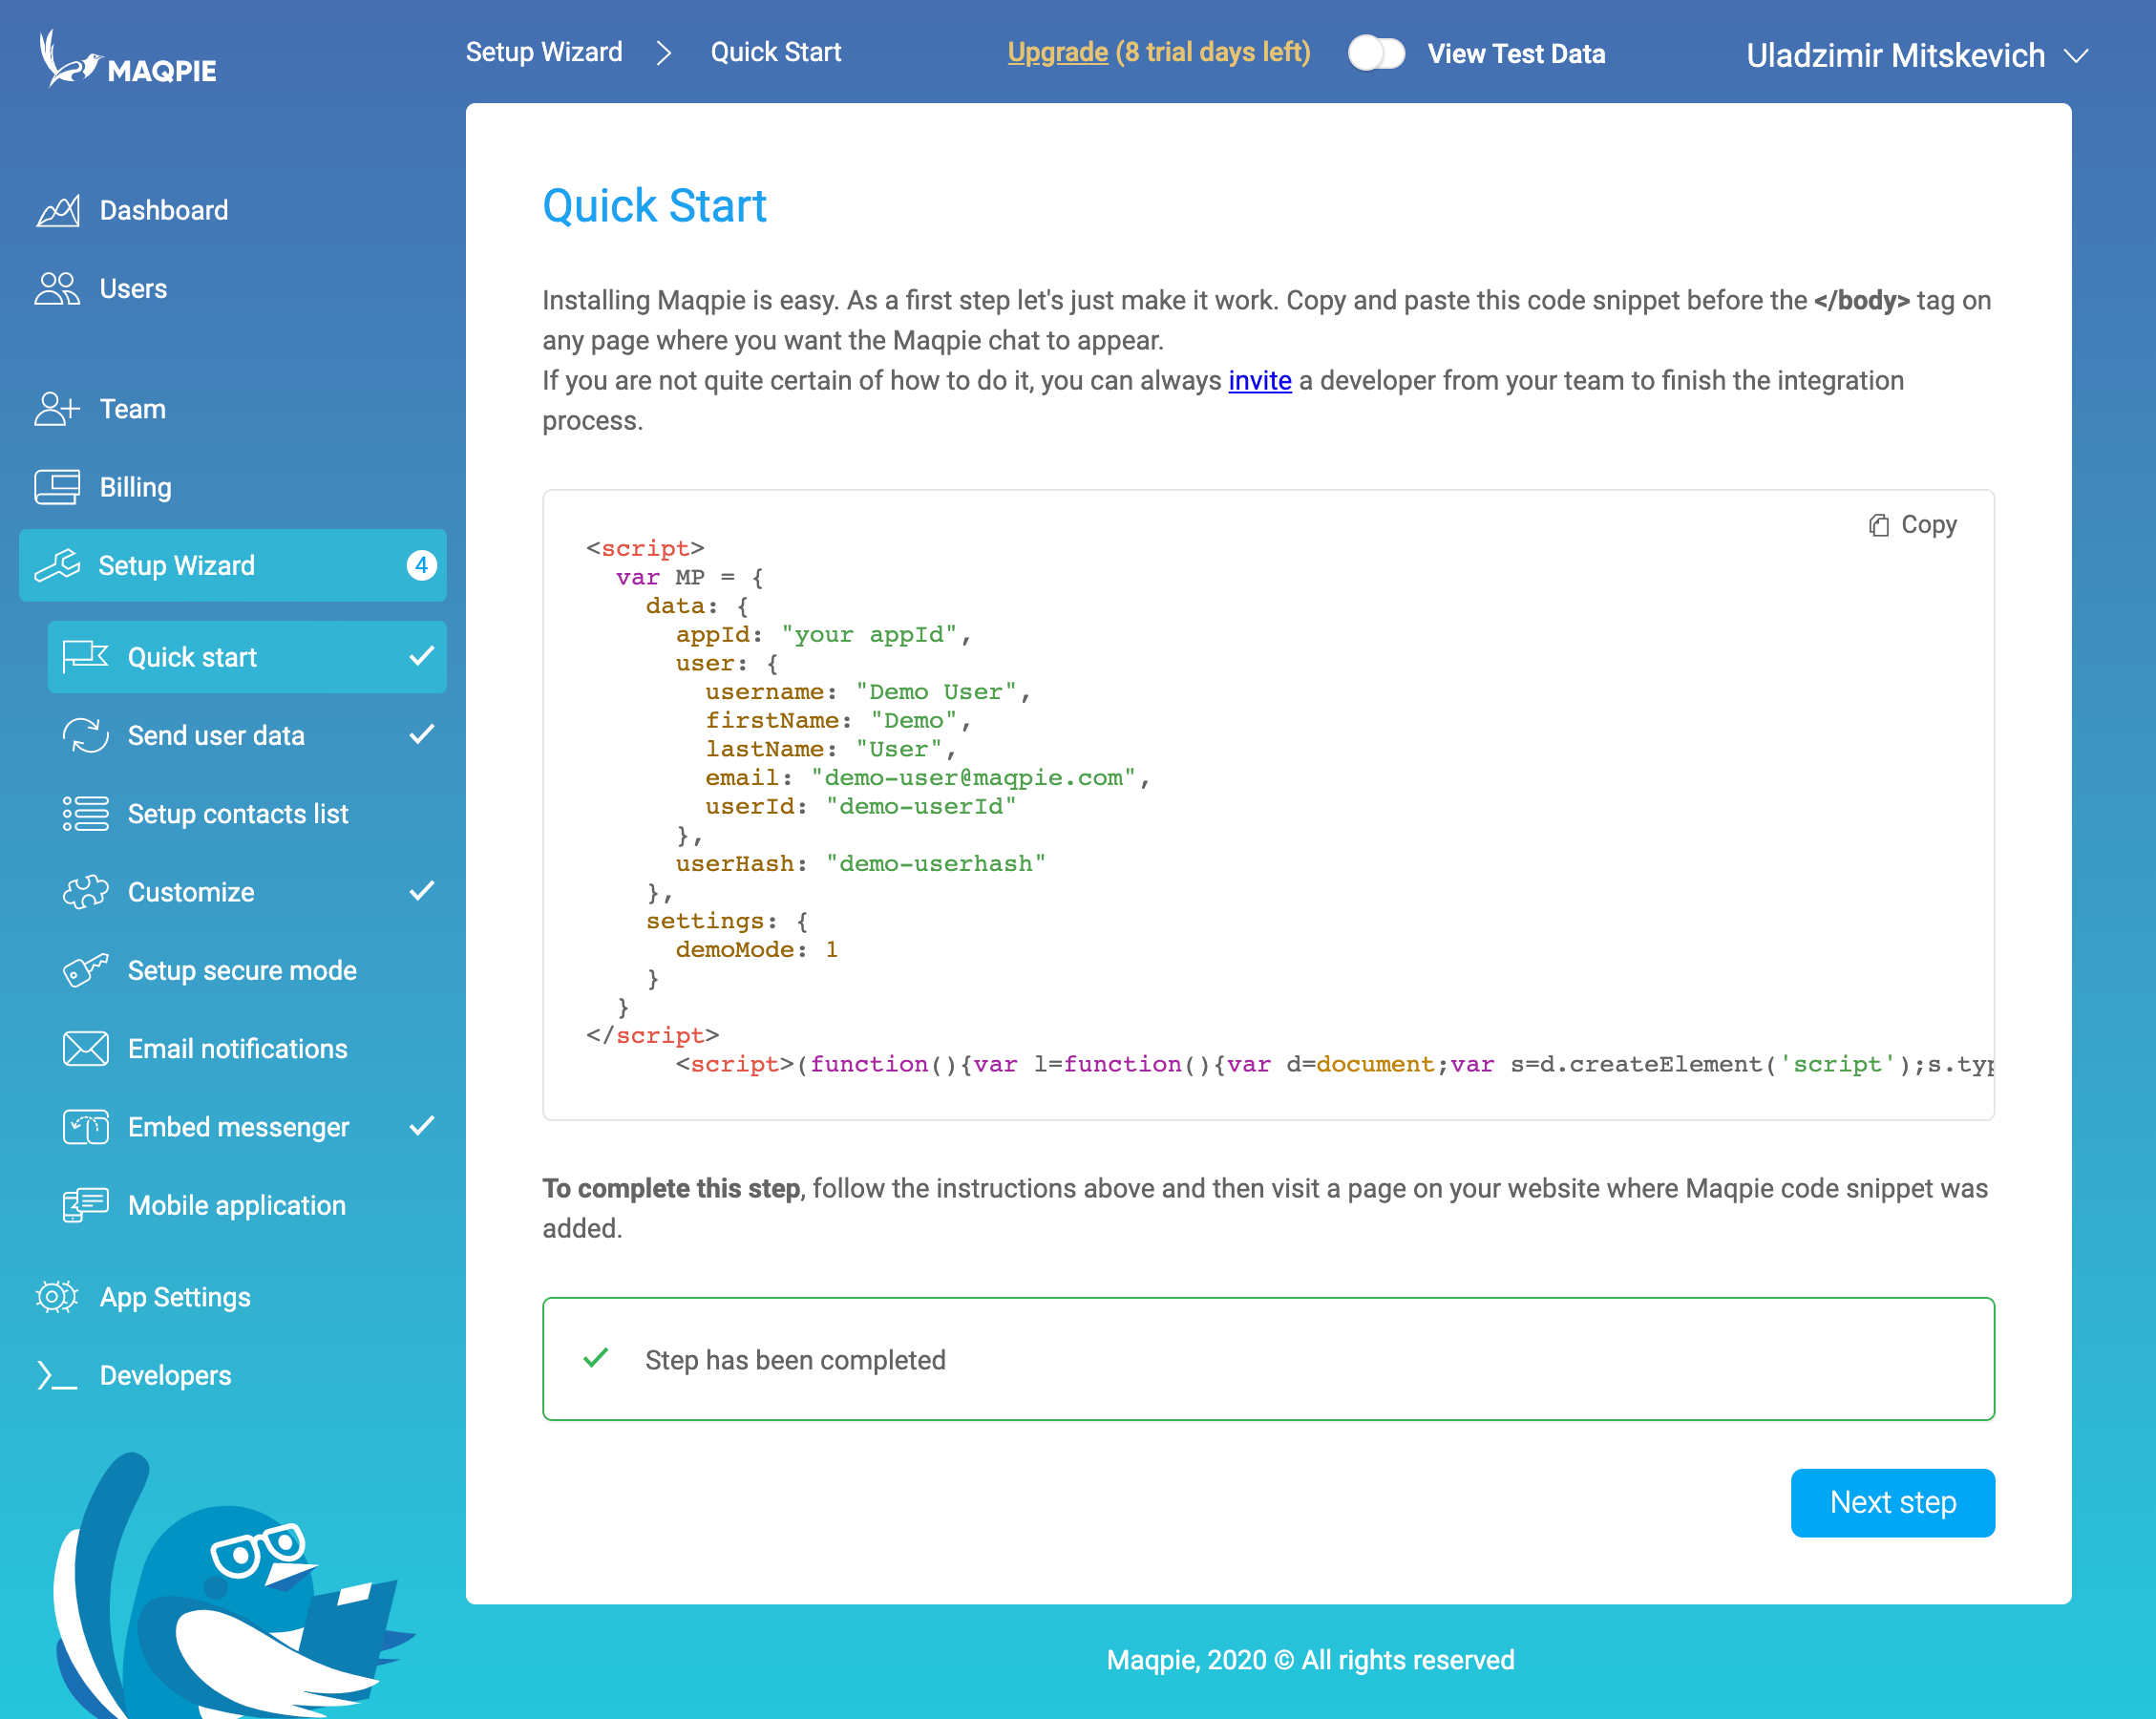Click the Quick Start heading
Screen dimensions: 2156x1719
[x=654, y=206]
